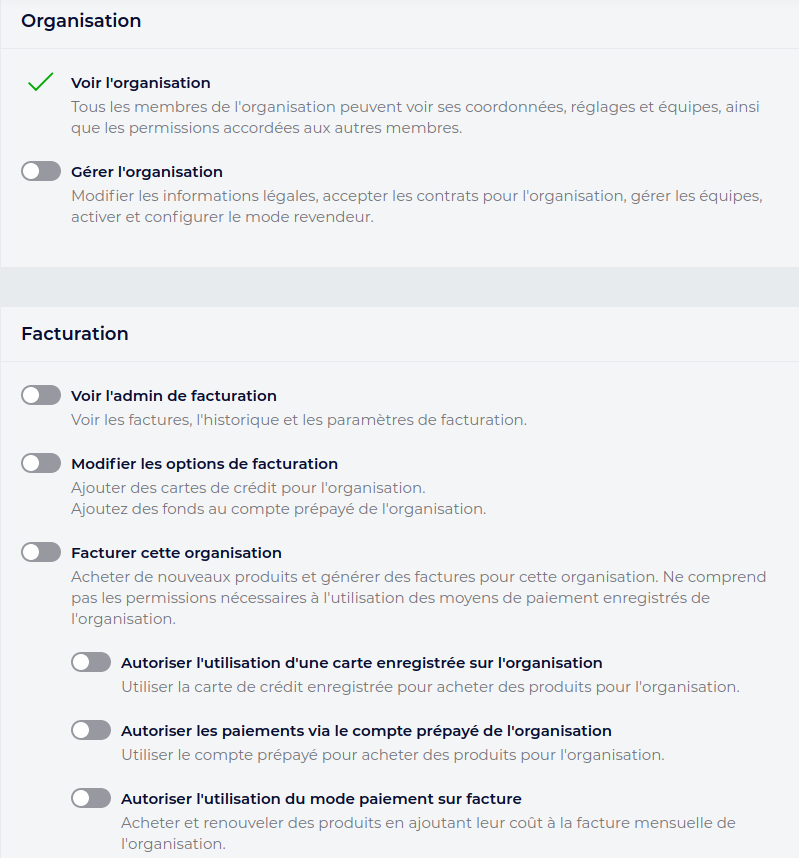The height and width of the screenshot is (858, 799).
Task: Click the carte enregistrée permission label
Action: pos(361,663)
